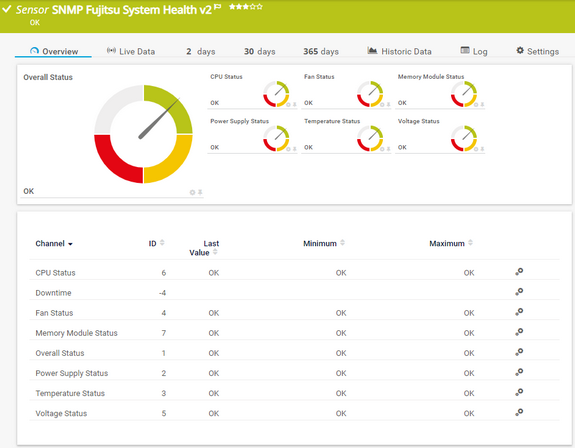Click the Power Supply Status mini gauge
This screenshot has height=448, width=575.
[x=276, y=138]
